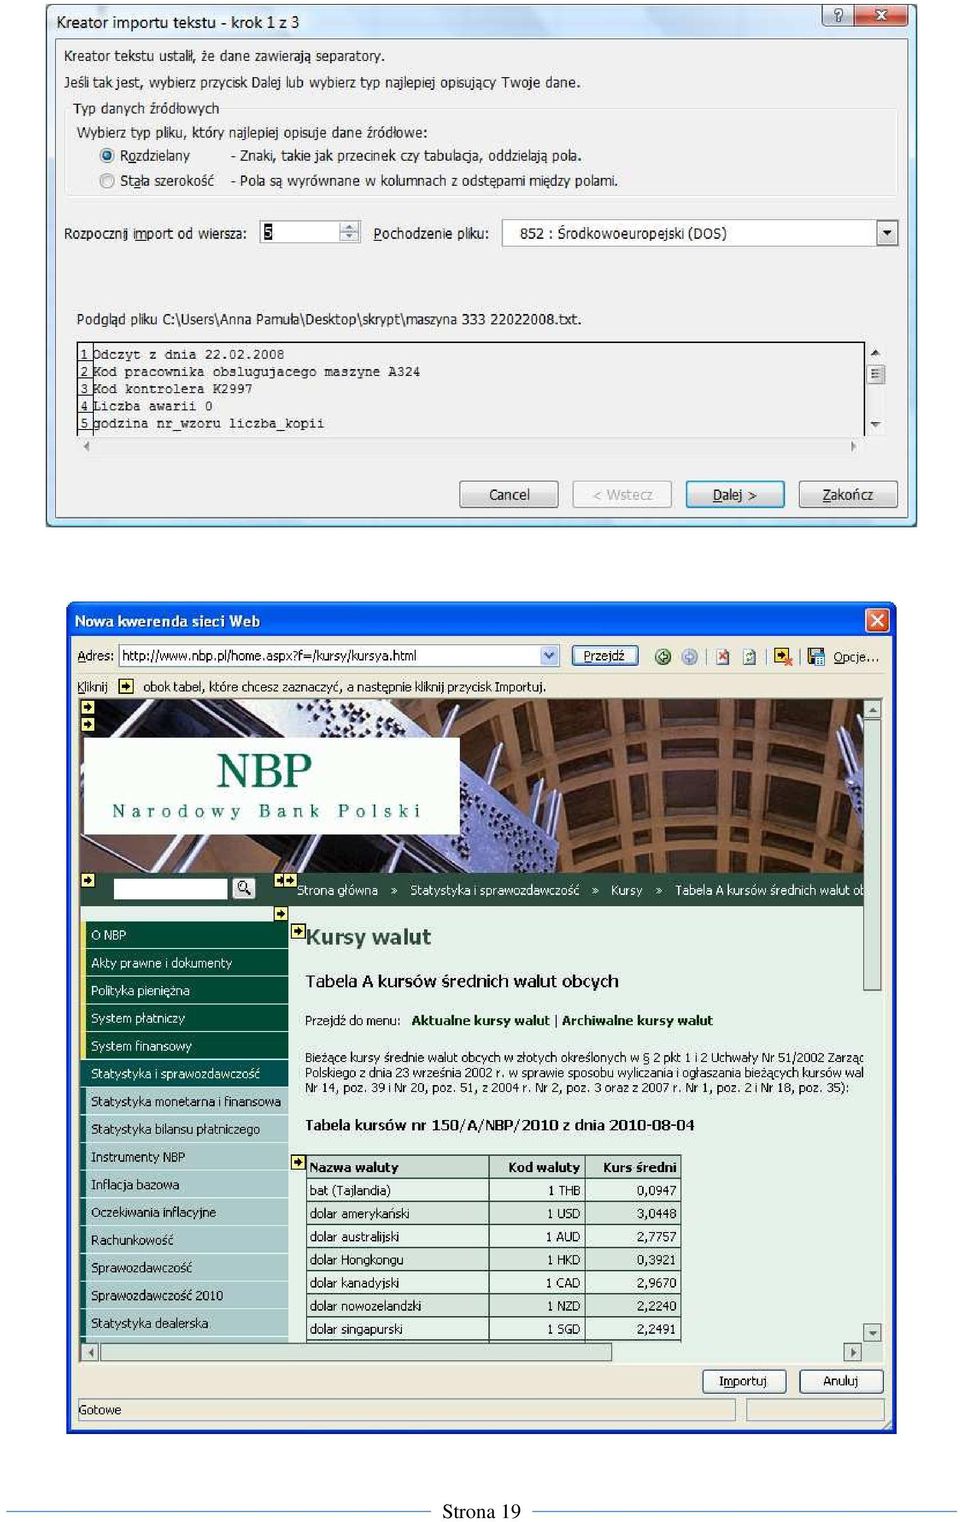
Task: Open O NBP in the sidebar menu
Action: [186, 935]
